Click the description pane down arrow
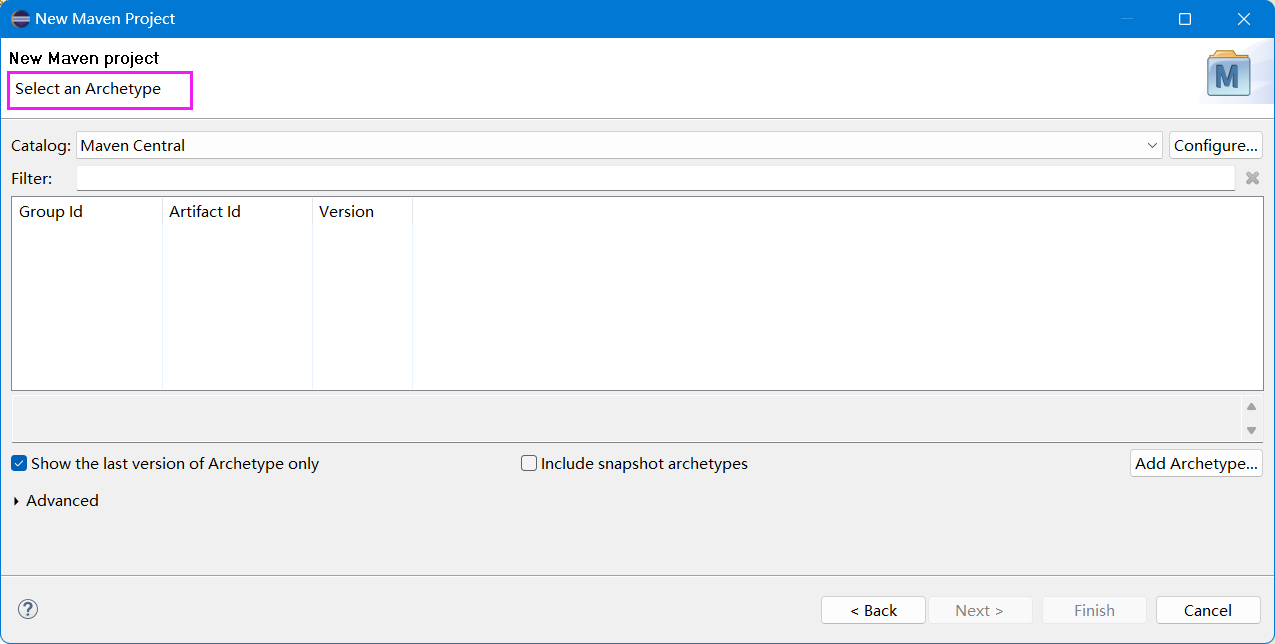The image size is (1275, 644). [x=1251, y=430]
